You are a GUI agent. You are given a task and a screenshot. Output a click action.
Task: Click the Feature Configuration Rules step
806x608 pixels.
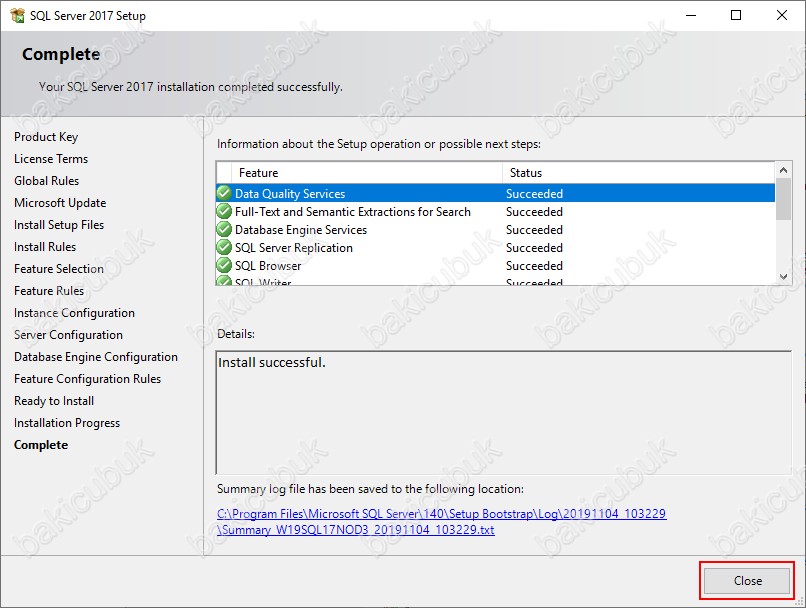[87, 379]
